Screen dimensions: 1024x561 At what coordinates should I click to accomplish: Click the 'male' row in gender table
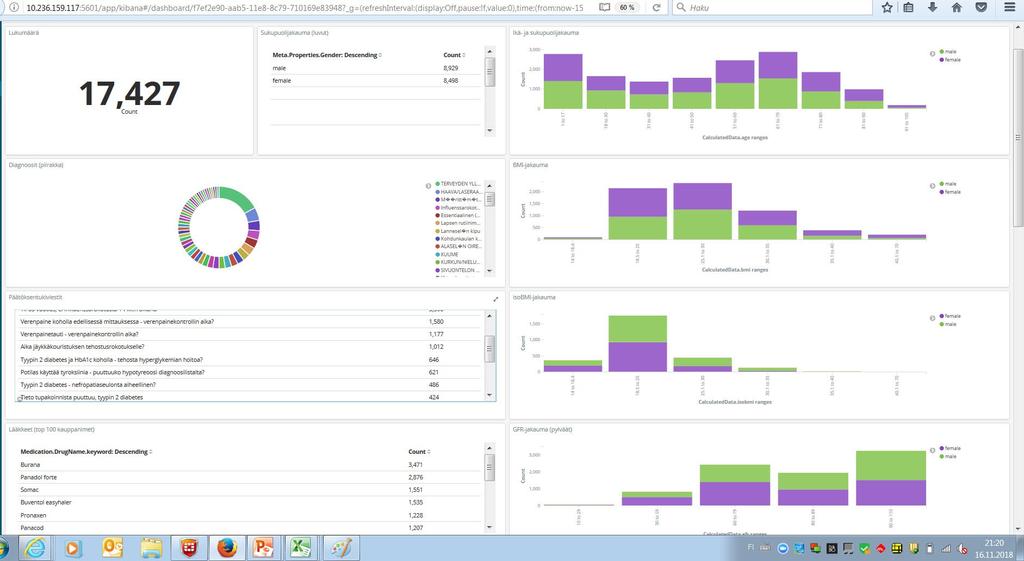click(377, 68)
